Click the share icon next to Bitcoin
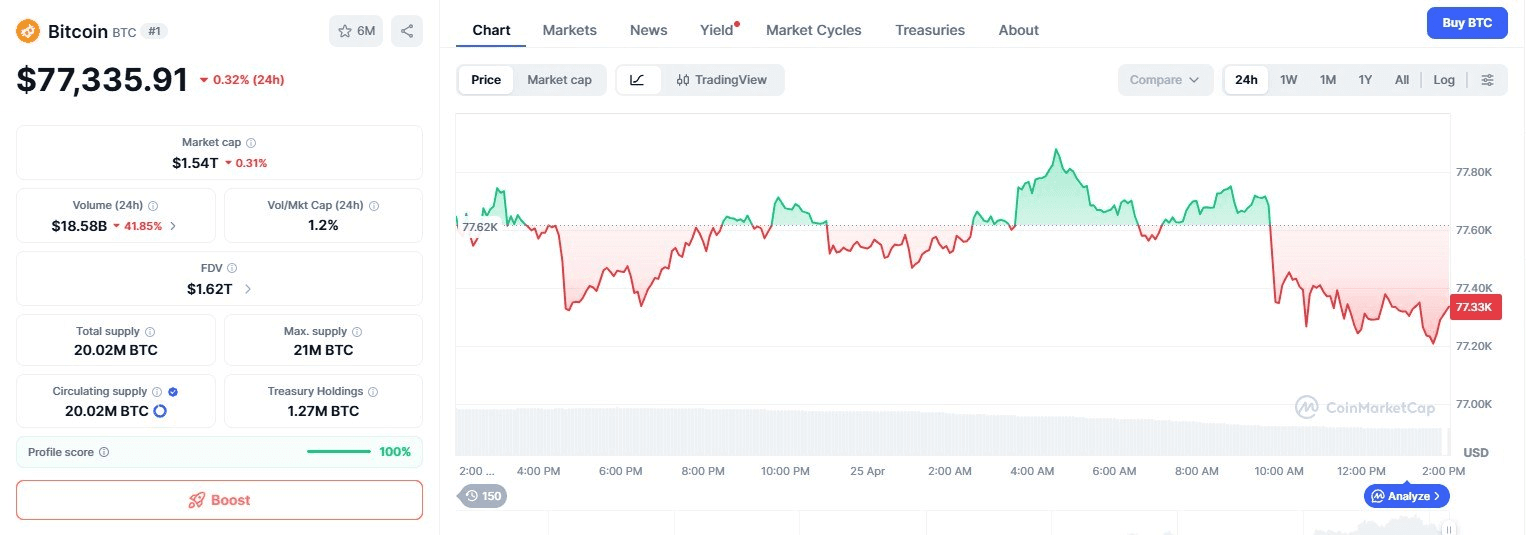The height and width of the screenshot is (535, 1526). pos(407,31)
